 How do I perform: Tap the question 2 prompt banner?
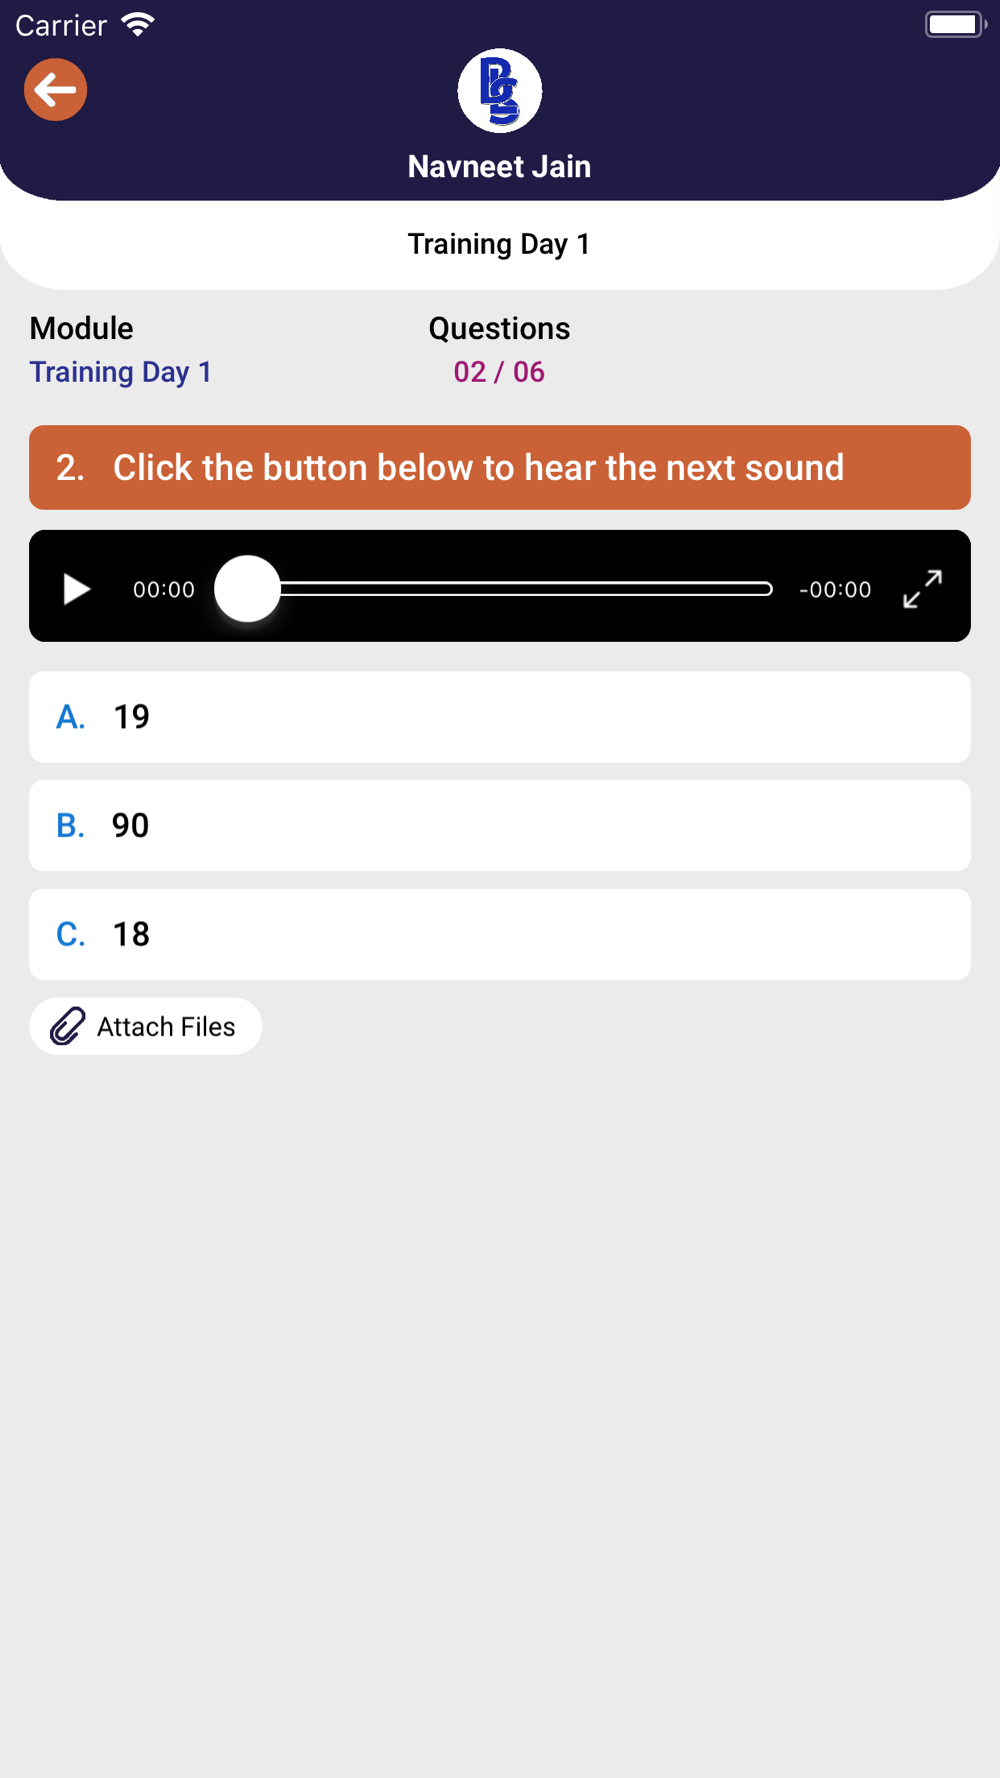click(500, 468)
